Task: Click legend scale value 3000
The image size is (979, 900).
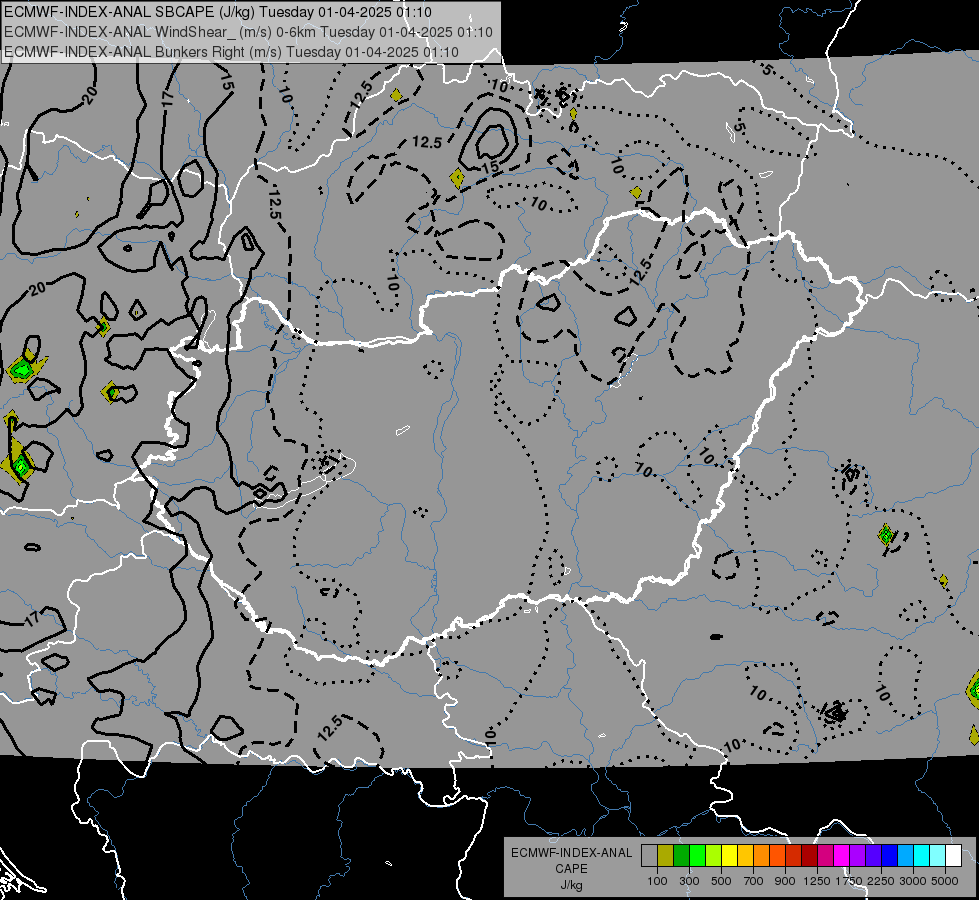Action: coord(913,881)
